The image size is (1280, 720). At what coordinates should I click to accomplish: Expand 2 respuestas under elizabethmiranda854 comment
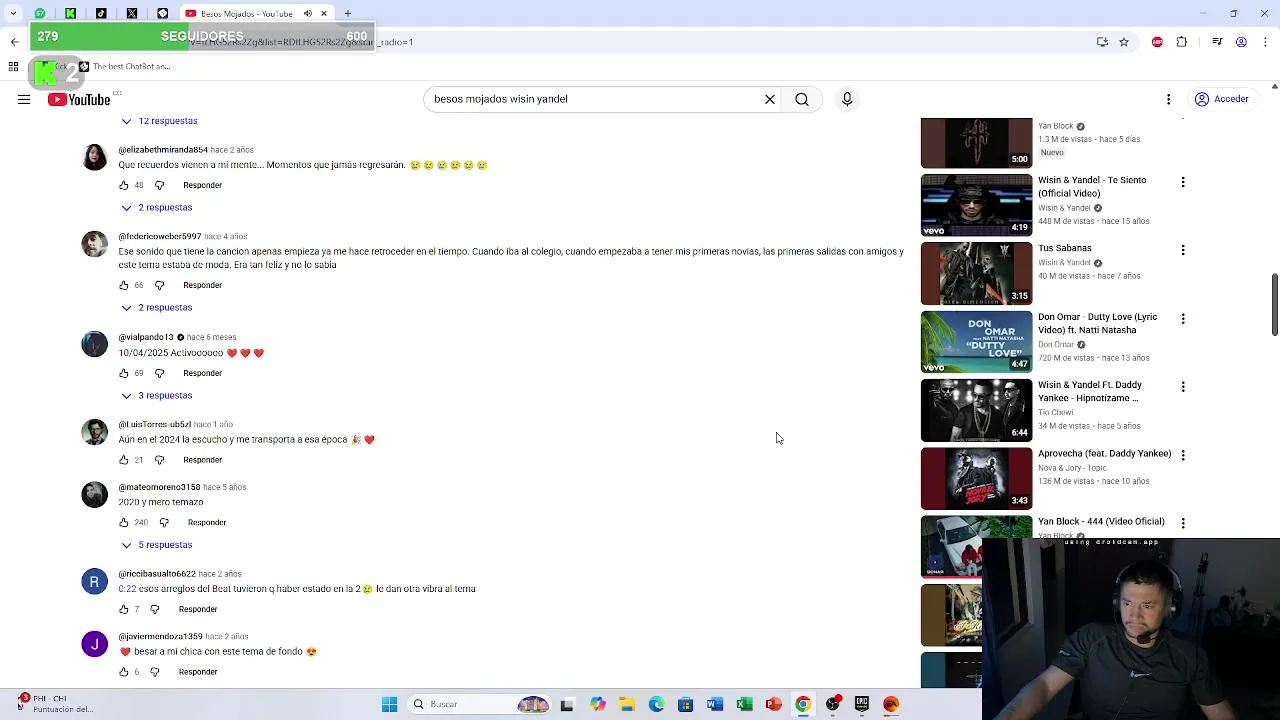point(157,207)
